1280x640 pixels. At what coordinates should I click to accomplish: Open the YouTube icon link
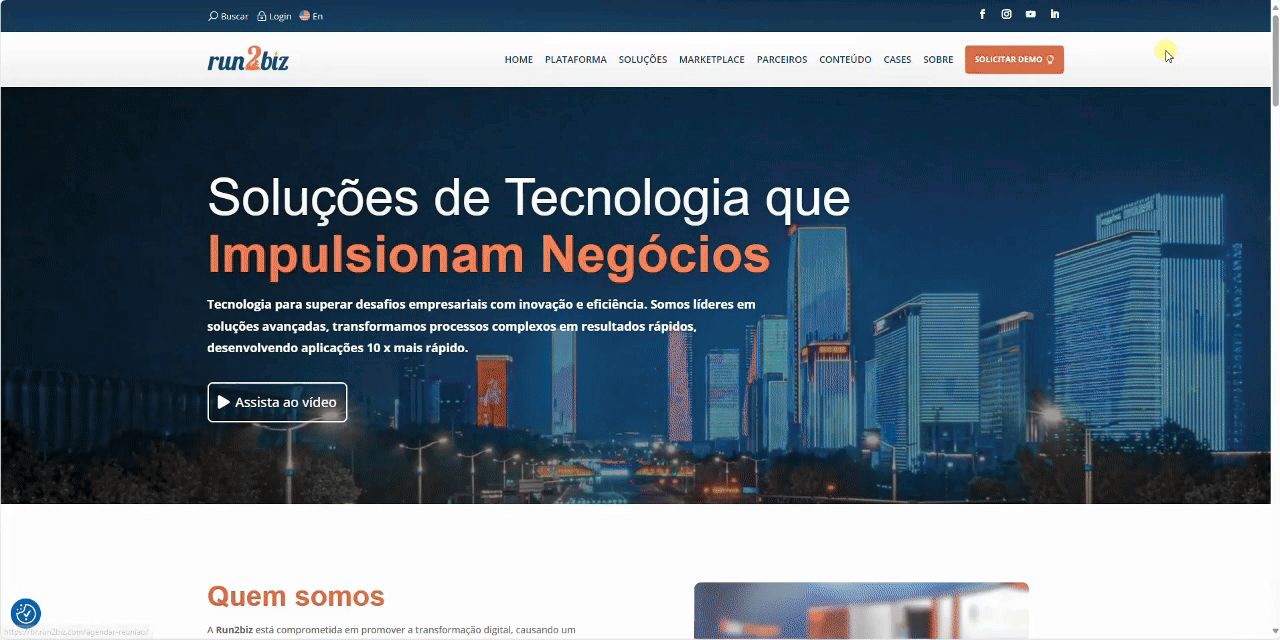click(1031, 14)
